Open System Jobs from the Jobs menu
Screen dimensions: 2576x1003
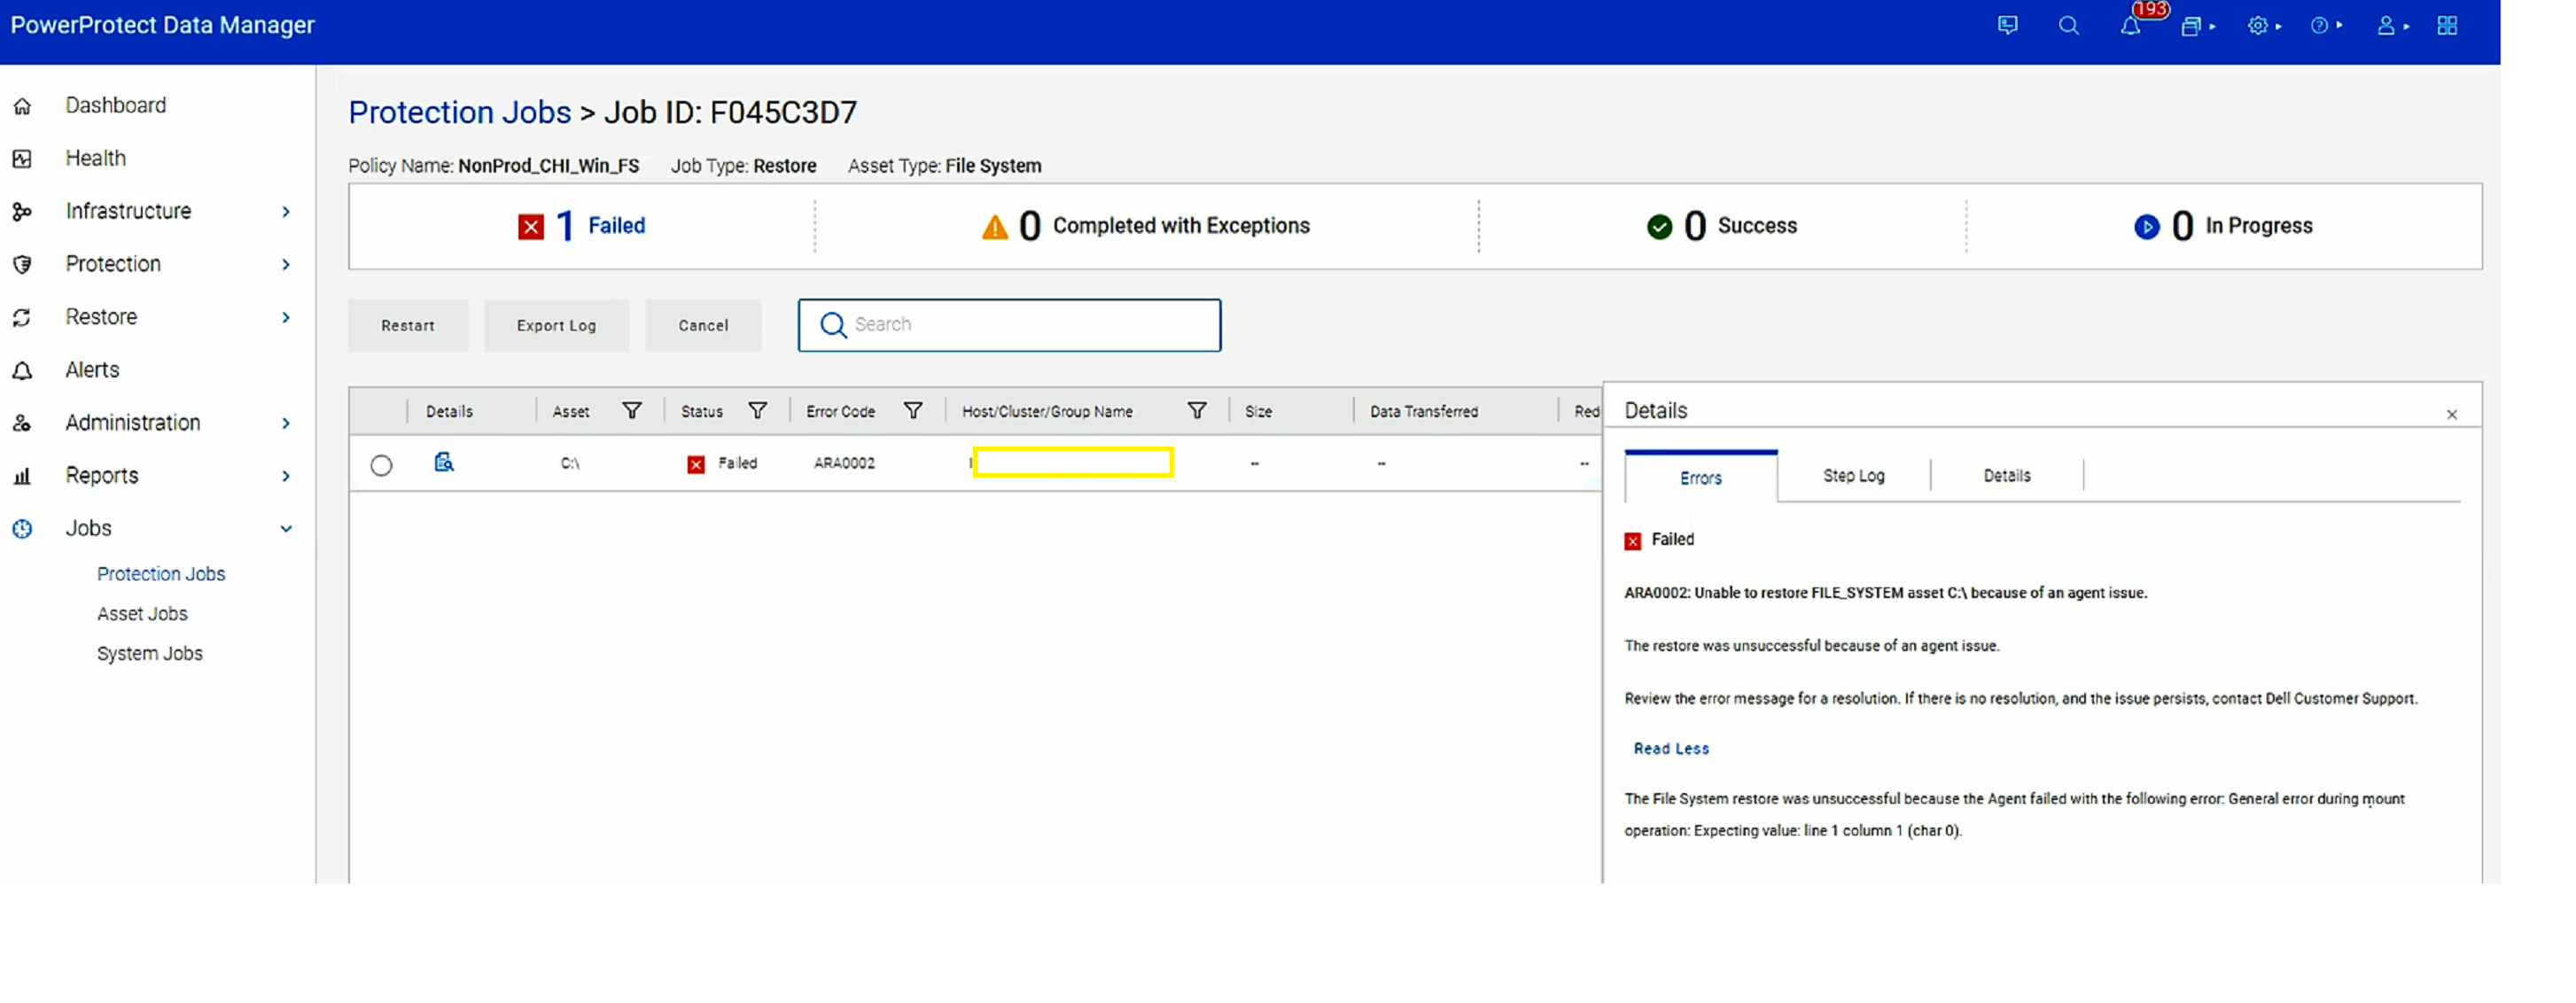point(149,653)
